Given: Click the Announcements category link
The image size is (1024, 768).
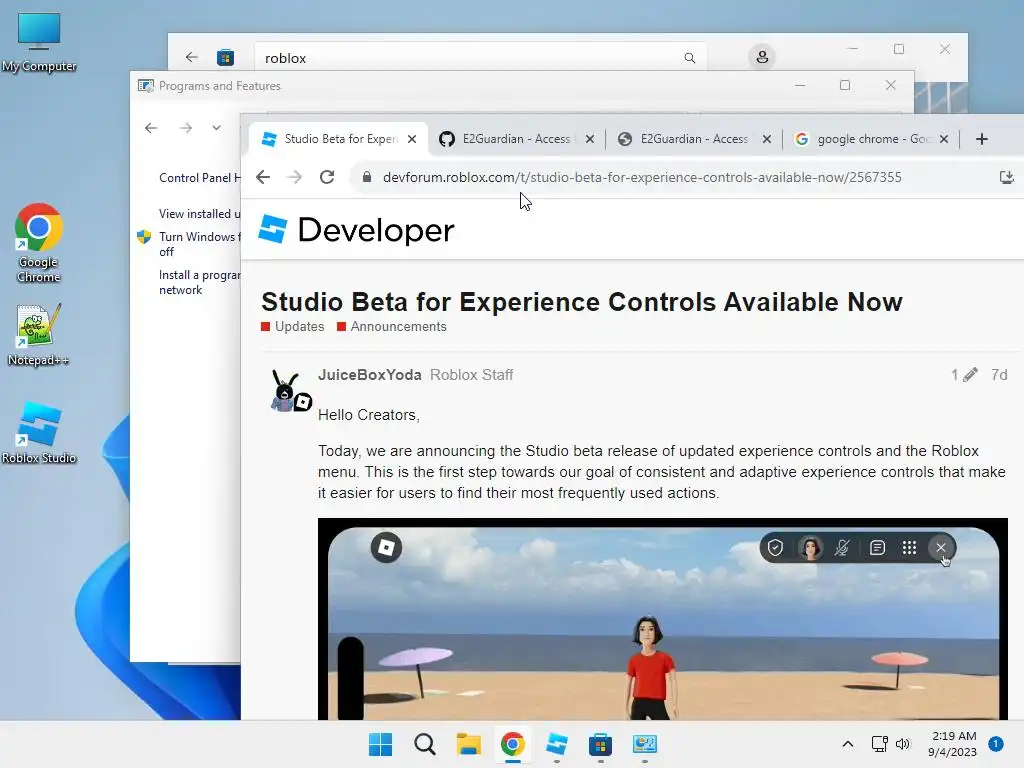Looking at the screenshot, I should click(392, 327).
